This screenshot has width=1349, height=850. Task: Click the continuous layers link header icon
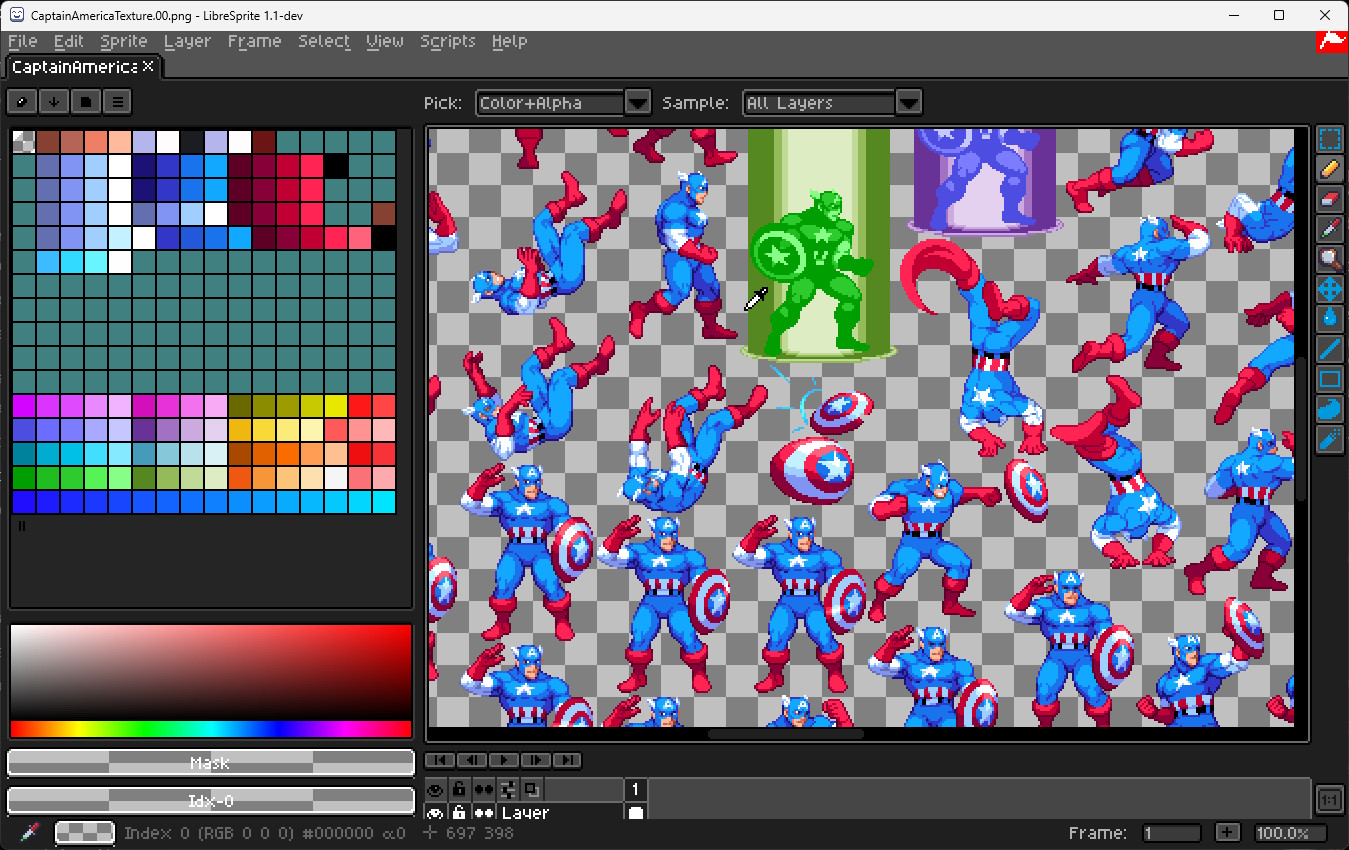483,789
